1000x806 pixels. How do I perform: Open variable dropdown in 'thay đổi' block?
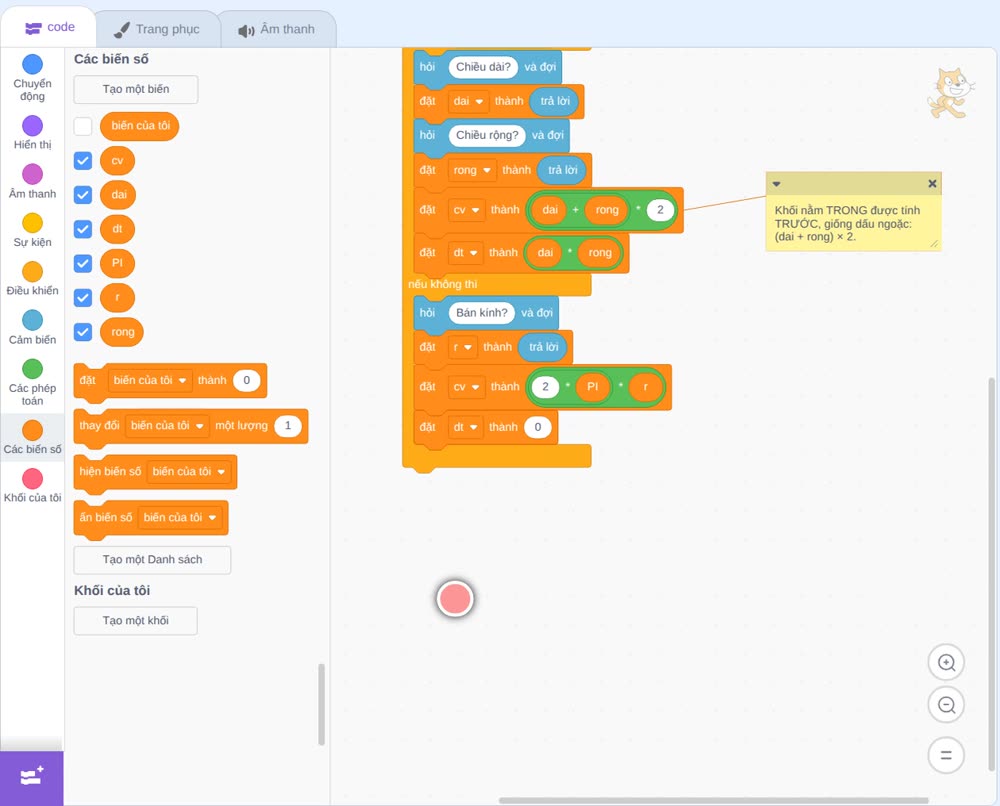167,425
